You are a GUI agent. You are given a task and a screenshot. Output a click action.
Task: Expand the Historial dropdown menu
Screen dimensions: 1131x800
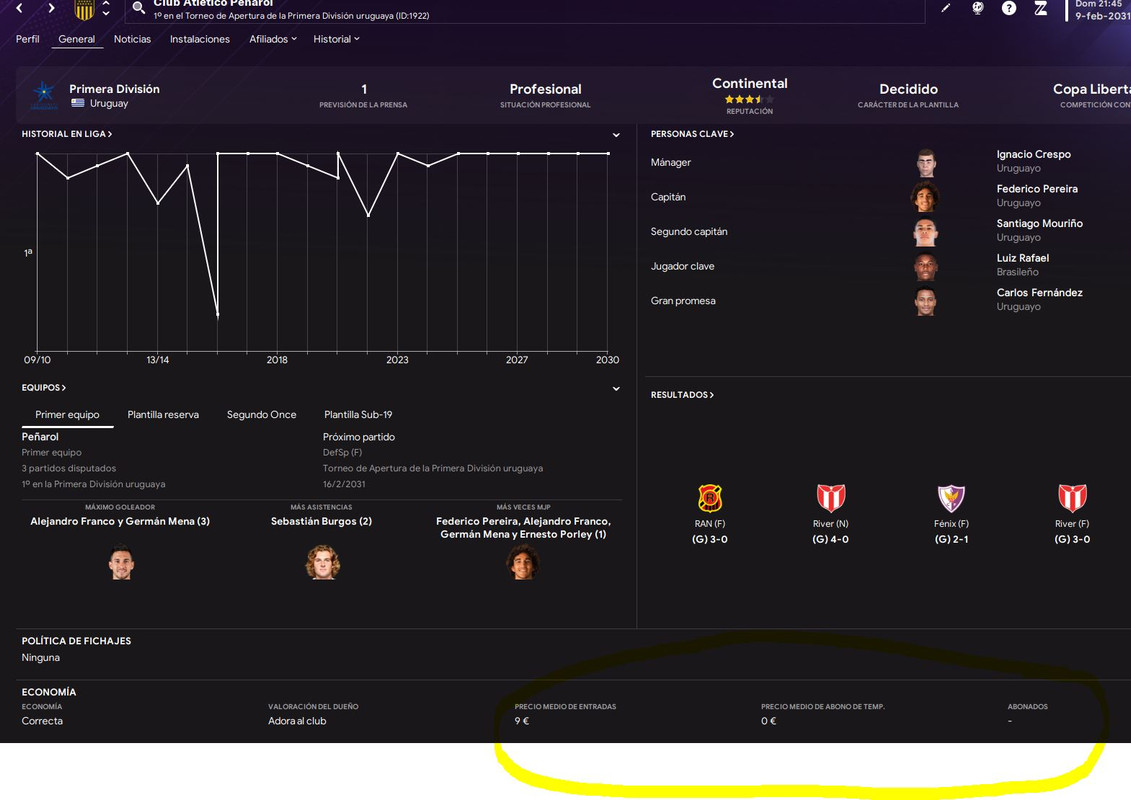coord(336,39)
